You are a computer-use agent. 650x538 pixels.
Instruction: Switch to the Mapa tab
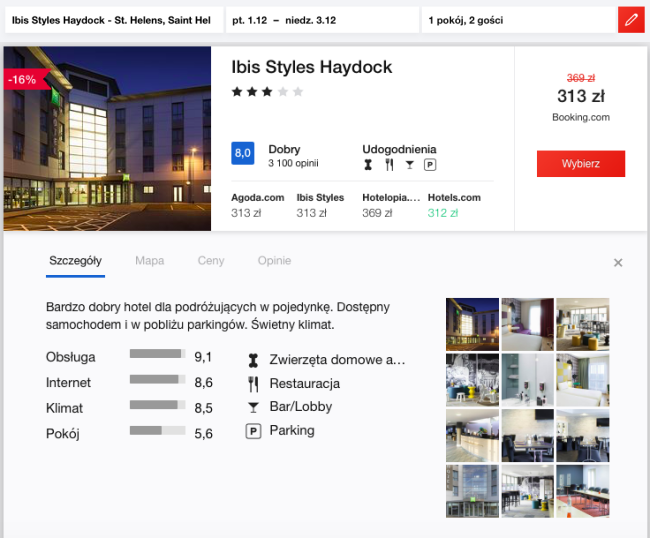149,261
